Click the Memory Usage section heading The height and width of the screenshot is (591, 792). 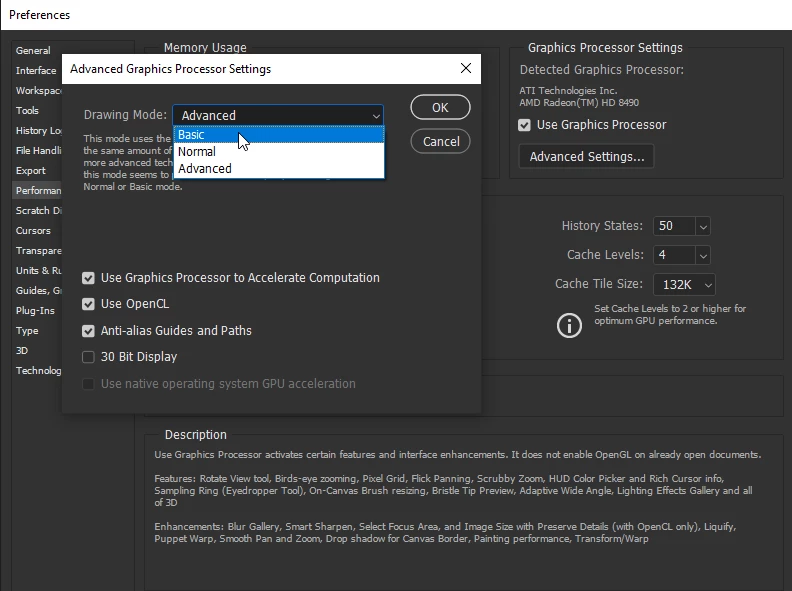click(205, 47)
